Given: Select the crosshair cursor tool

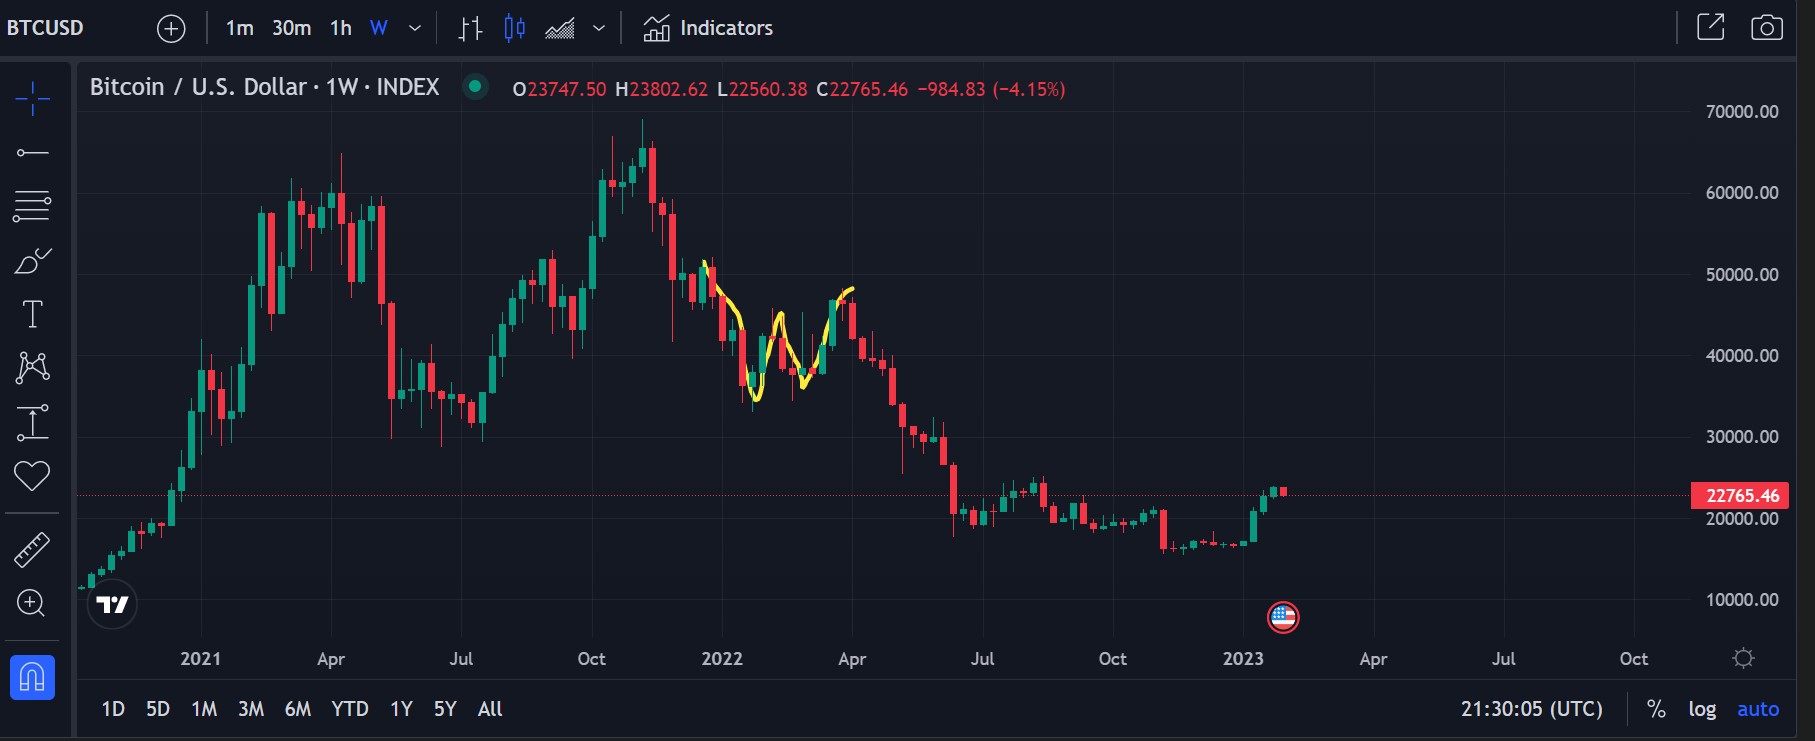Looking at the screenshot, I should (x=33, y=99).
